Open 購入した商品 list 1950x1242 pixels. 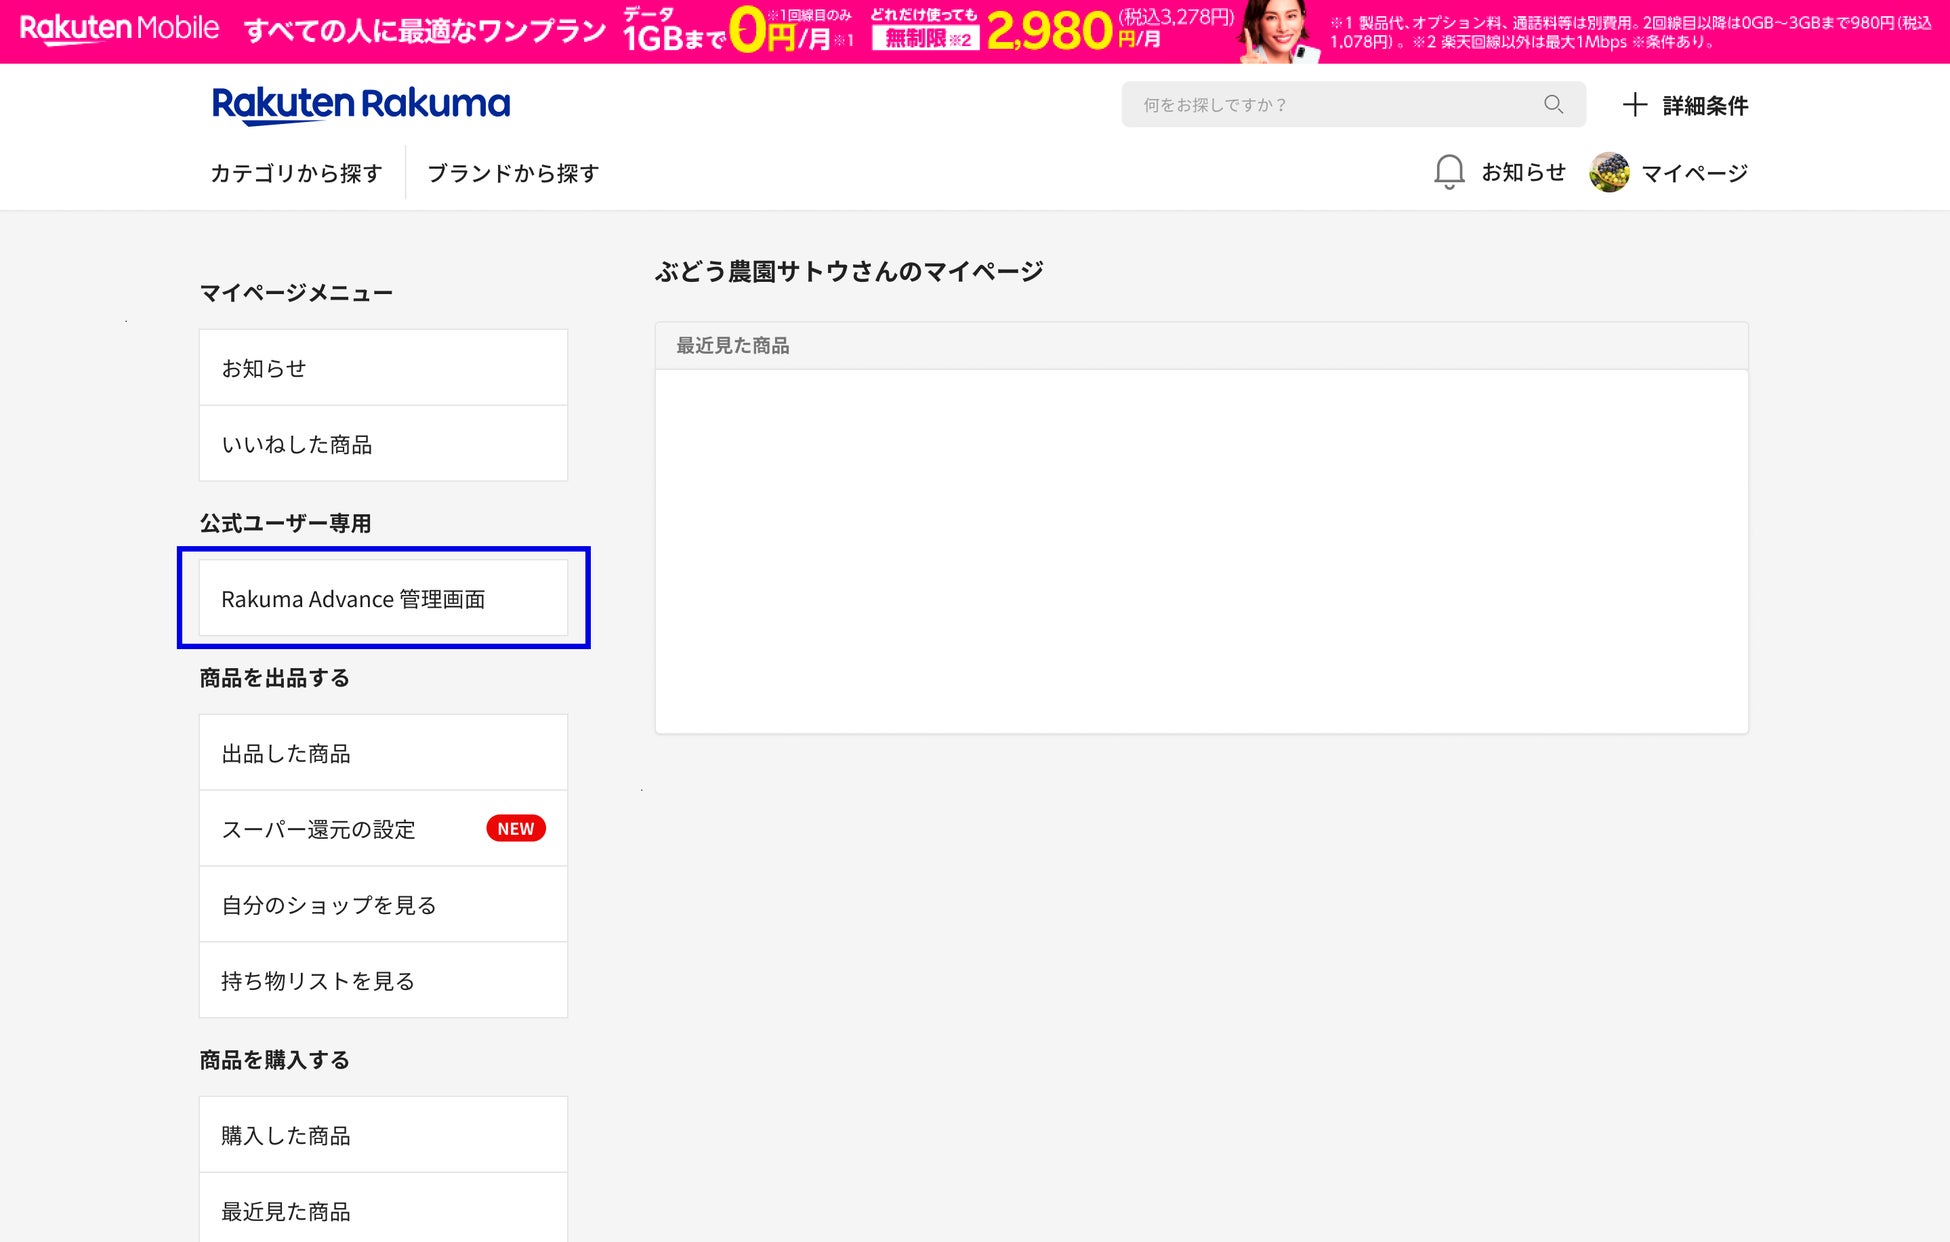point(383,1135)
